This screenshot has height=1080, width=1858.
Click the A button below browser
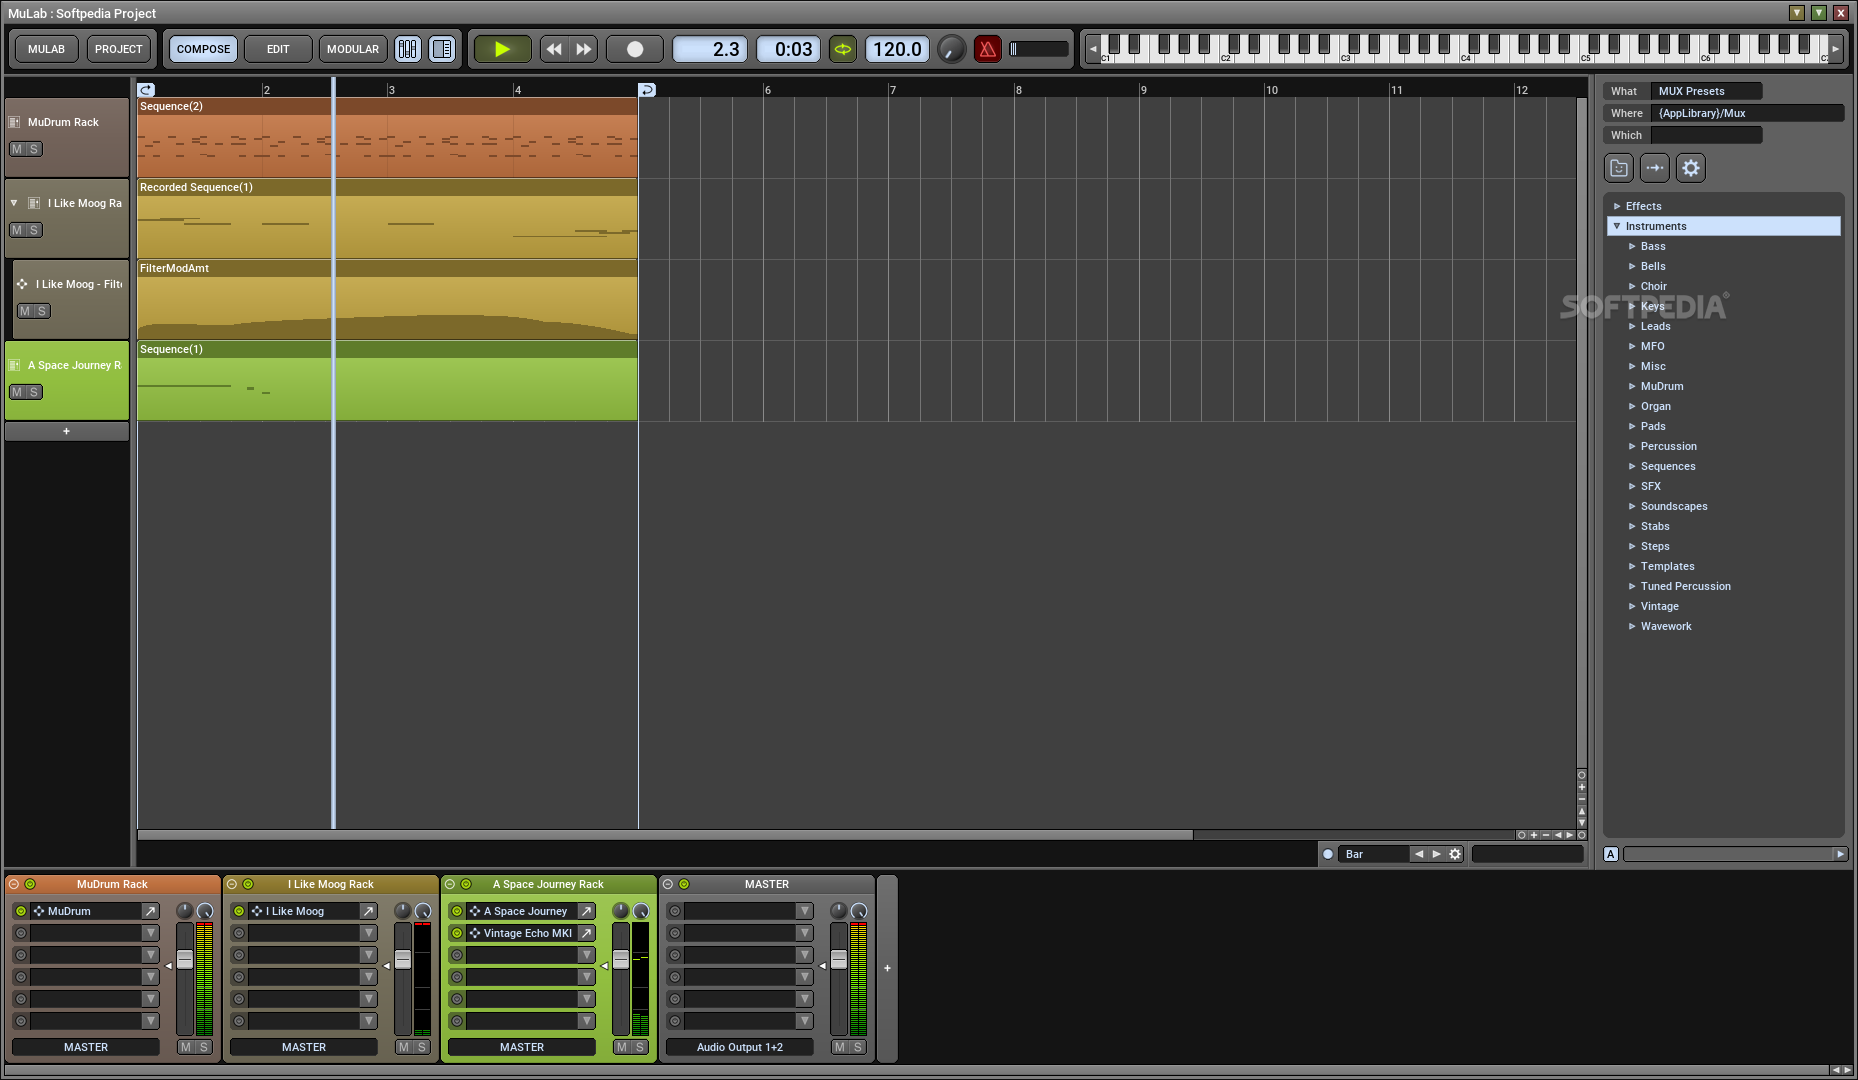(1611, 854)
